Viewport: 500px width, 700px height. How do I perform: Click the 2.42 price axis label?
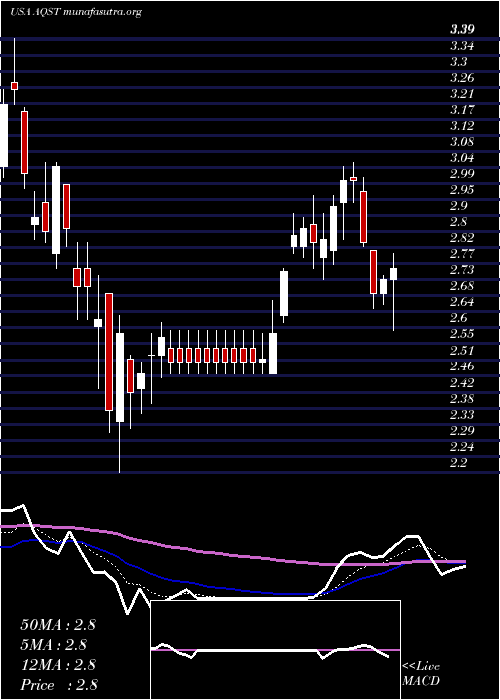(462, 383)
